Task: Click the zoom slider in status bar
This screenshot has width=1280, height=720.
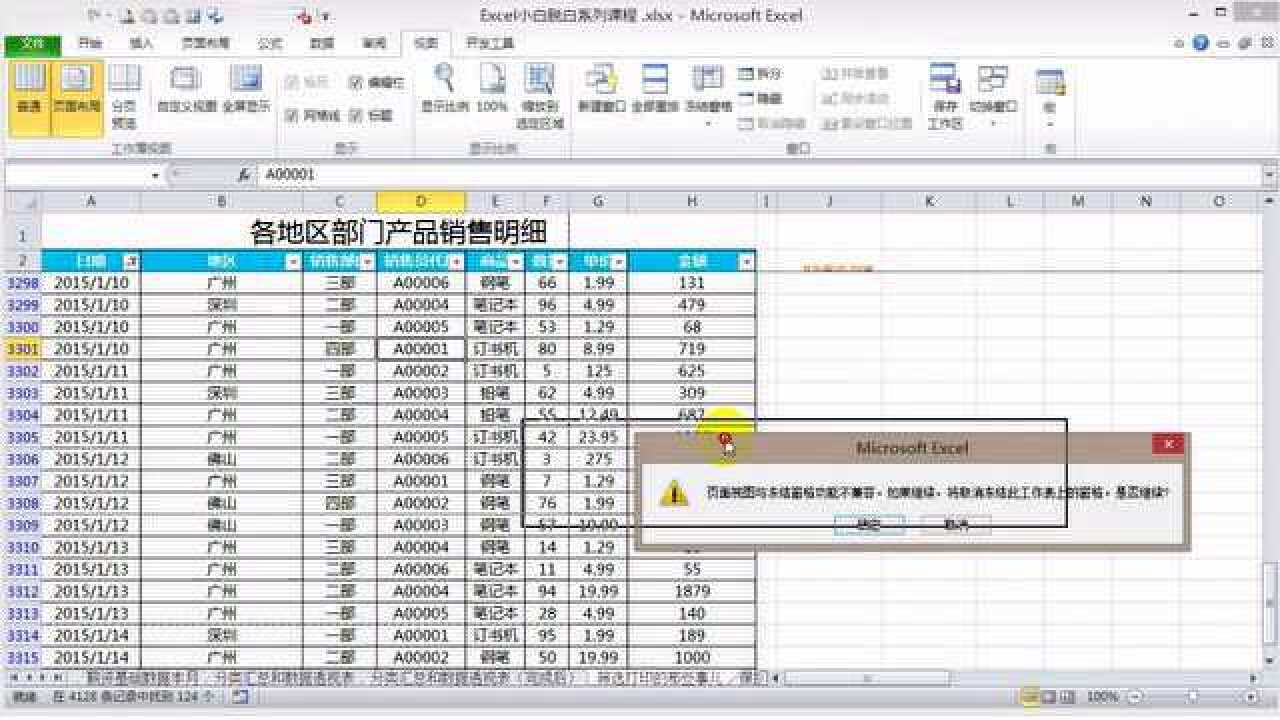Action: click(x=1192, y=696)
